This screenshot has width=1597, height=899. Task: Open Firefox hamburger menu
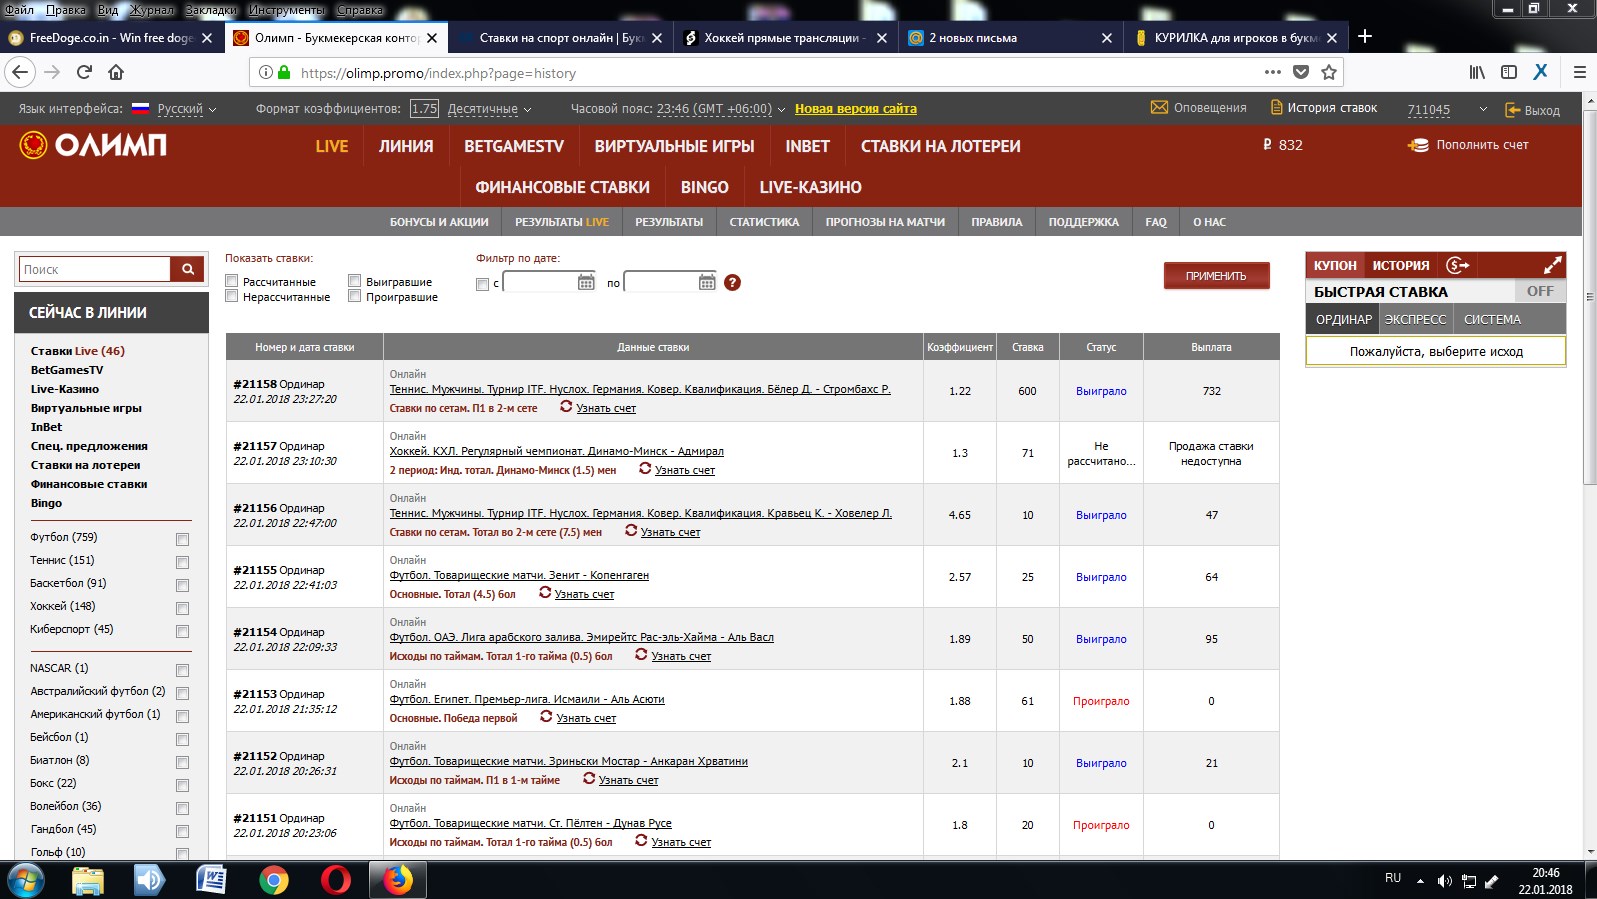[1580, 72]
